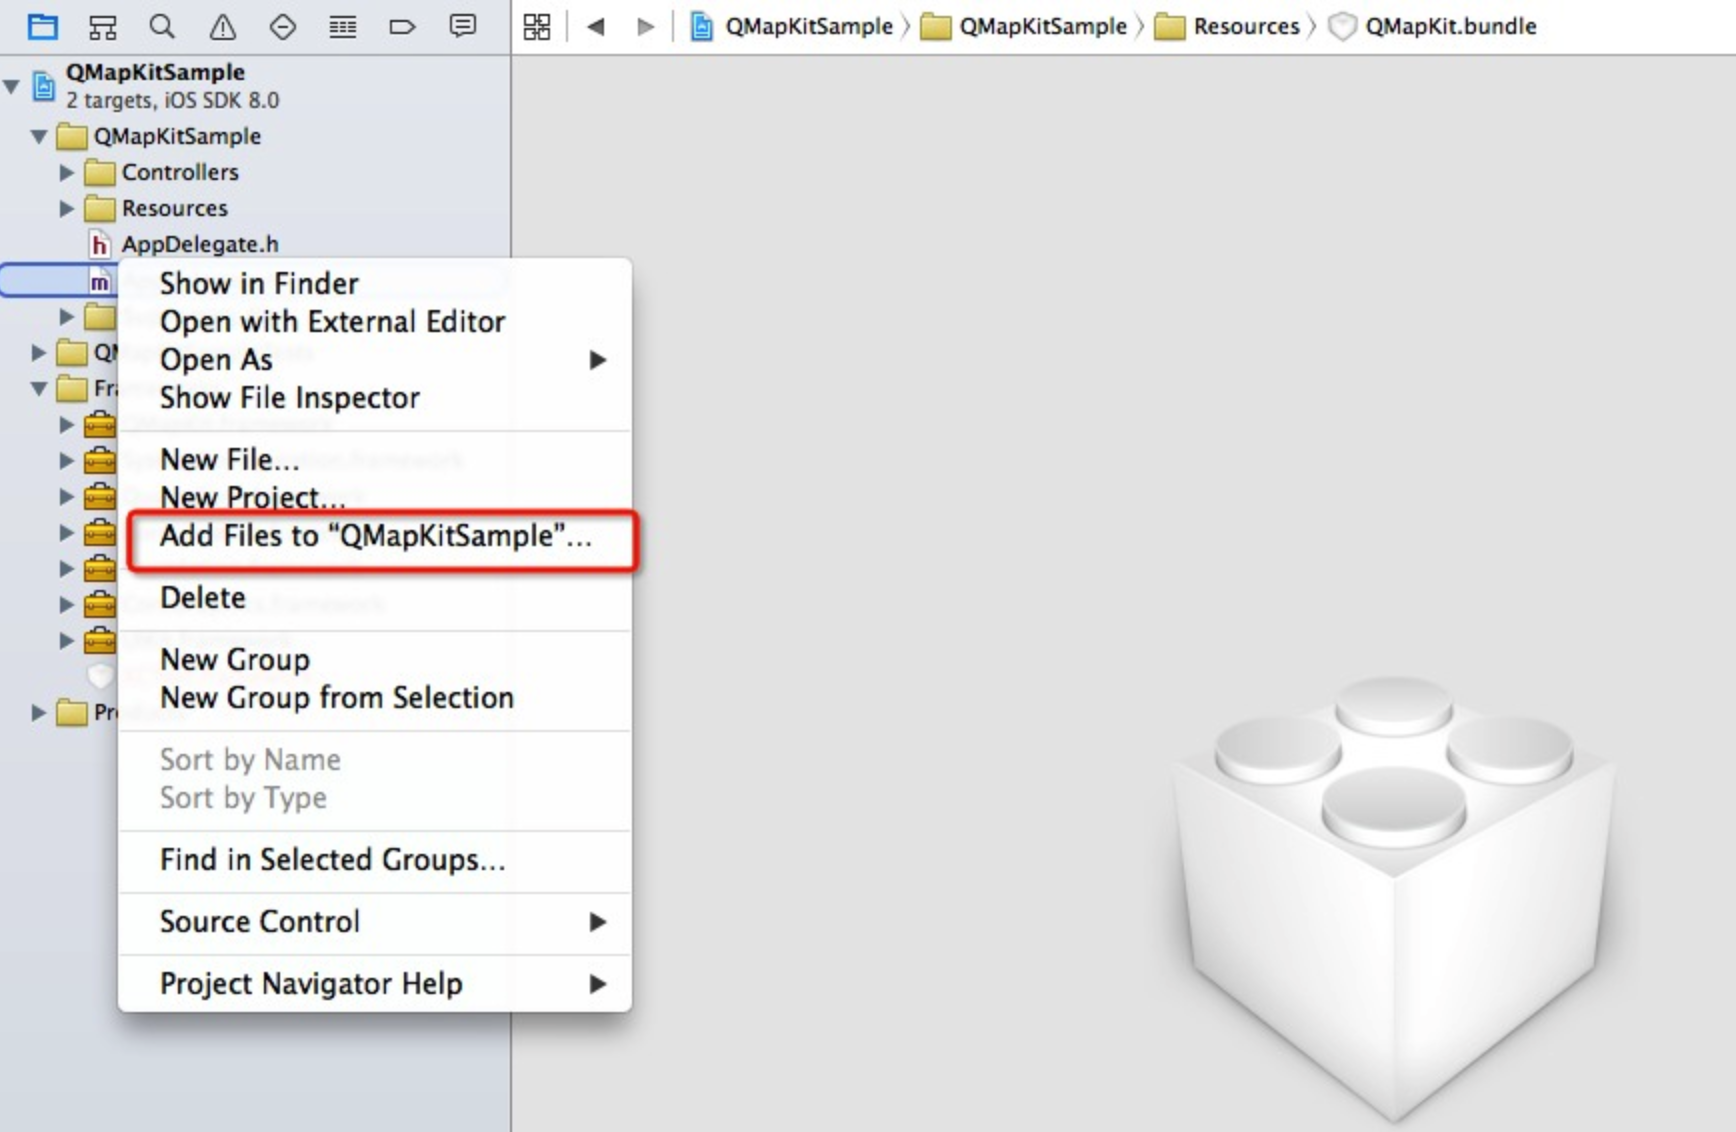Expand the Resources group
This screenshot has height=1132, width=1736.
point(66,208)
